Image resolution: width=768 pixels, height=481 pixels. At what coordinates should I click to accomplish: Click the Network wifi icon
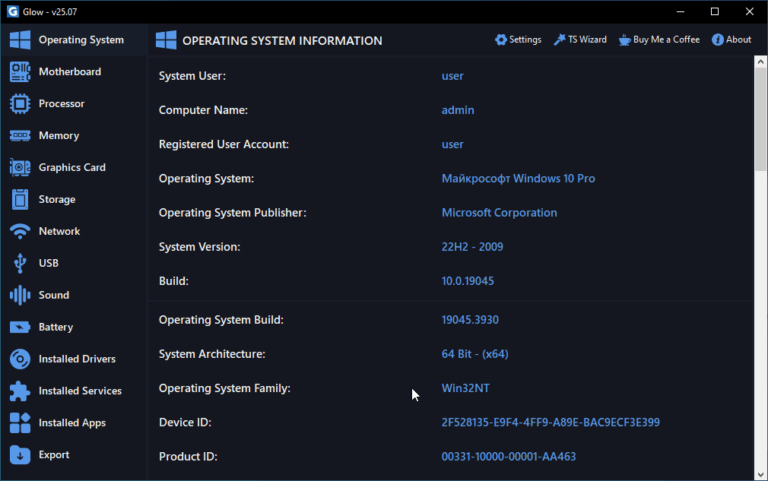tap(20, 231)
